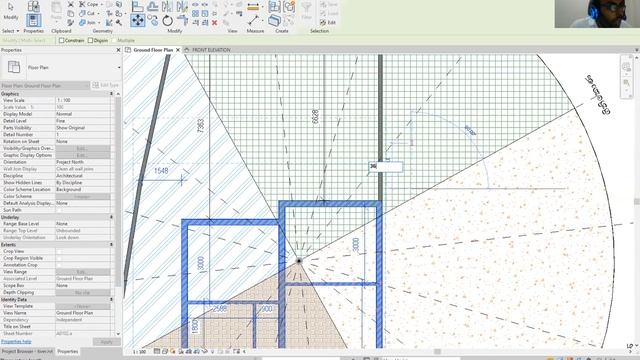Enable the Disjoin checkbox
This screenshot has height=360, width=640.
91,40
